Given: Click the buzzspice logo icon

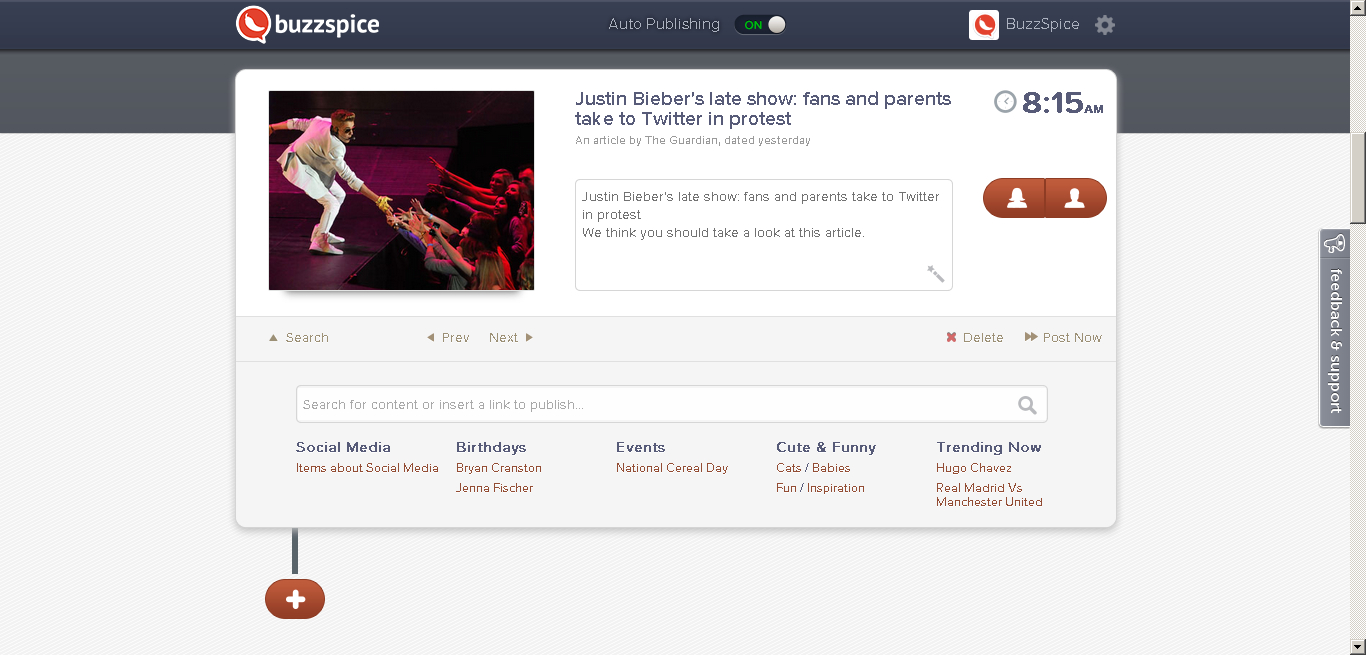Looking at the screenshot, I should point(253,24).
